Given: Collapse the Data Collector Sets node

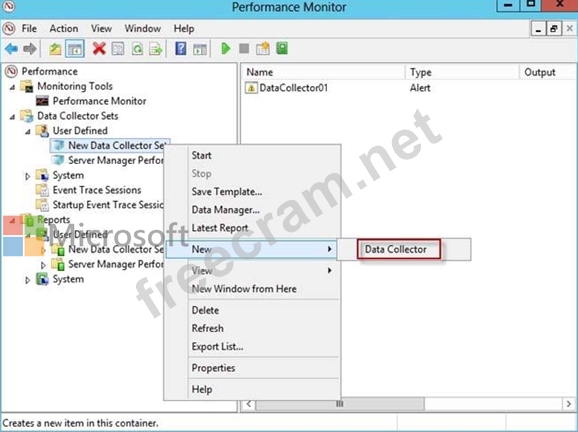Looking at the screenshot, I should coord(13,117).
